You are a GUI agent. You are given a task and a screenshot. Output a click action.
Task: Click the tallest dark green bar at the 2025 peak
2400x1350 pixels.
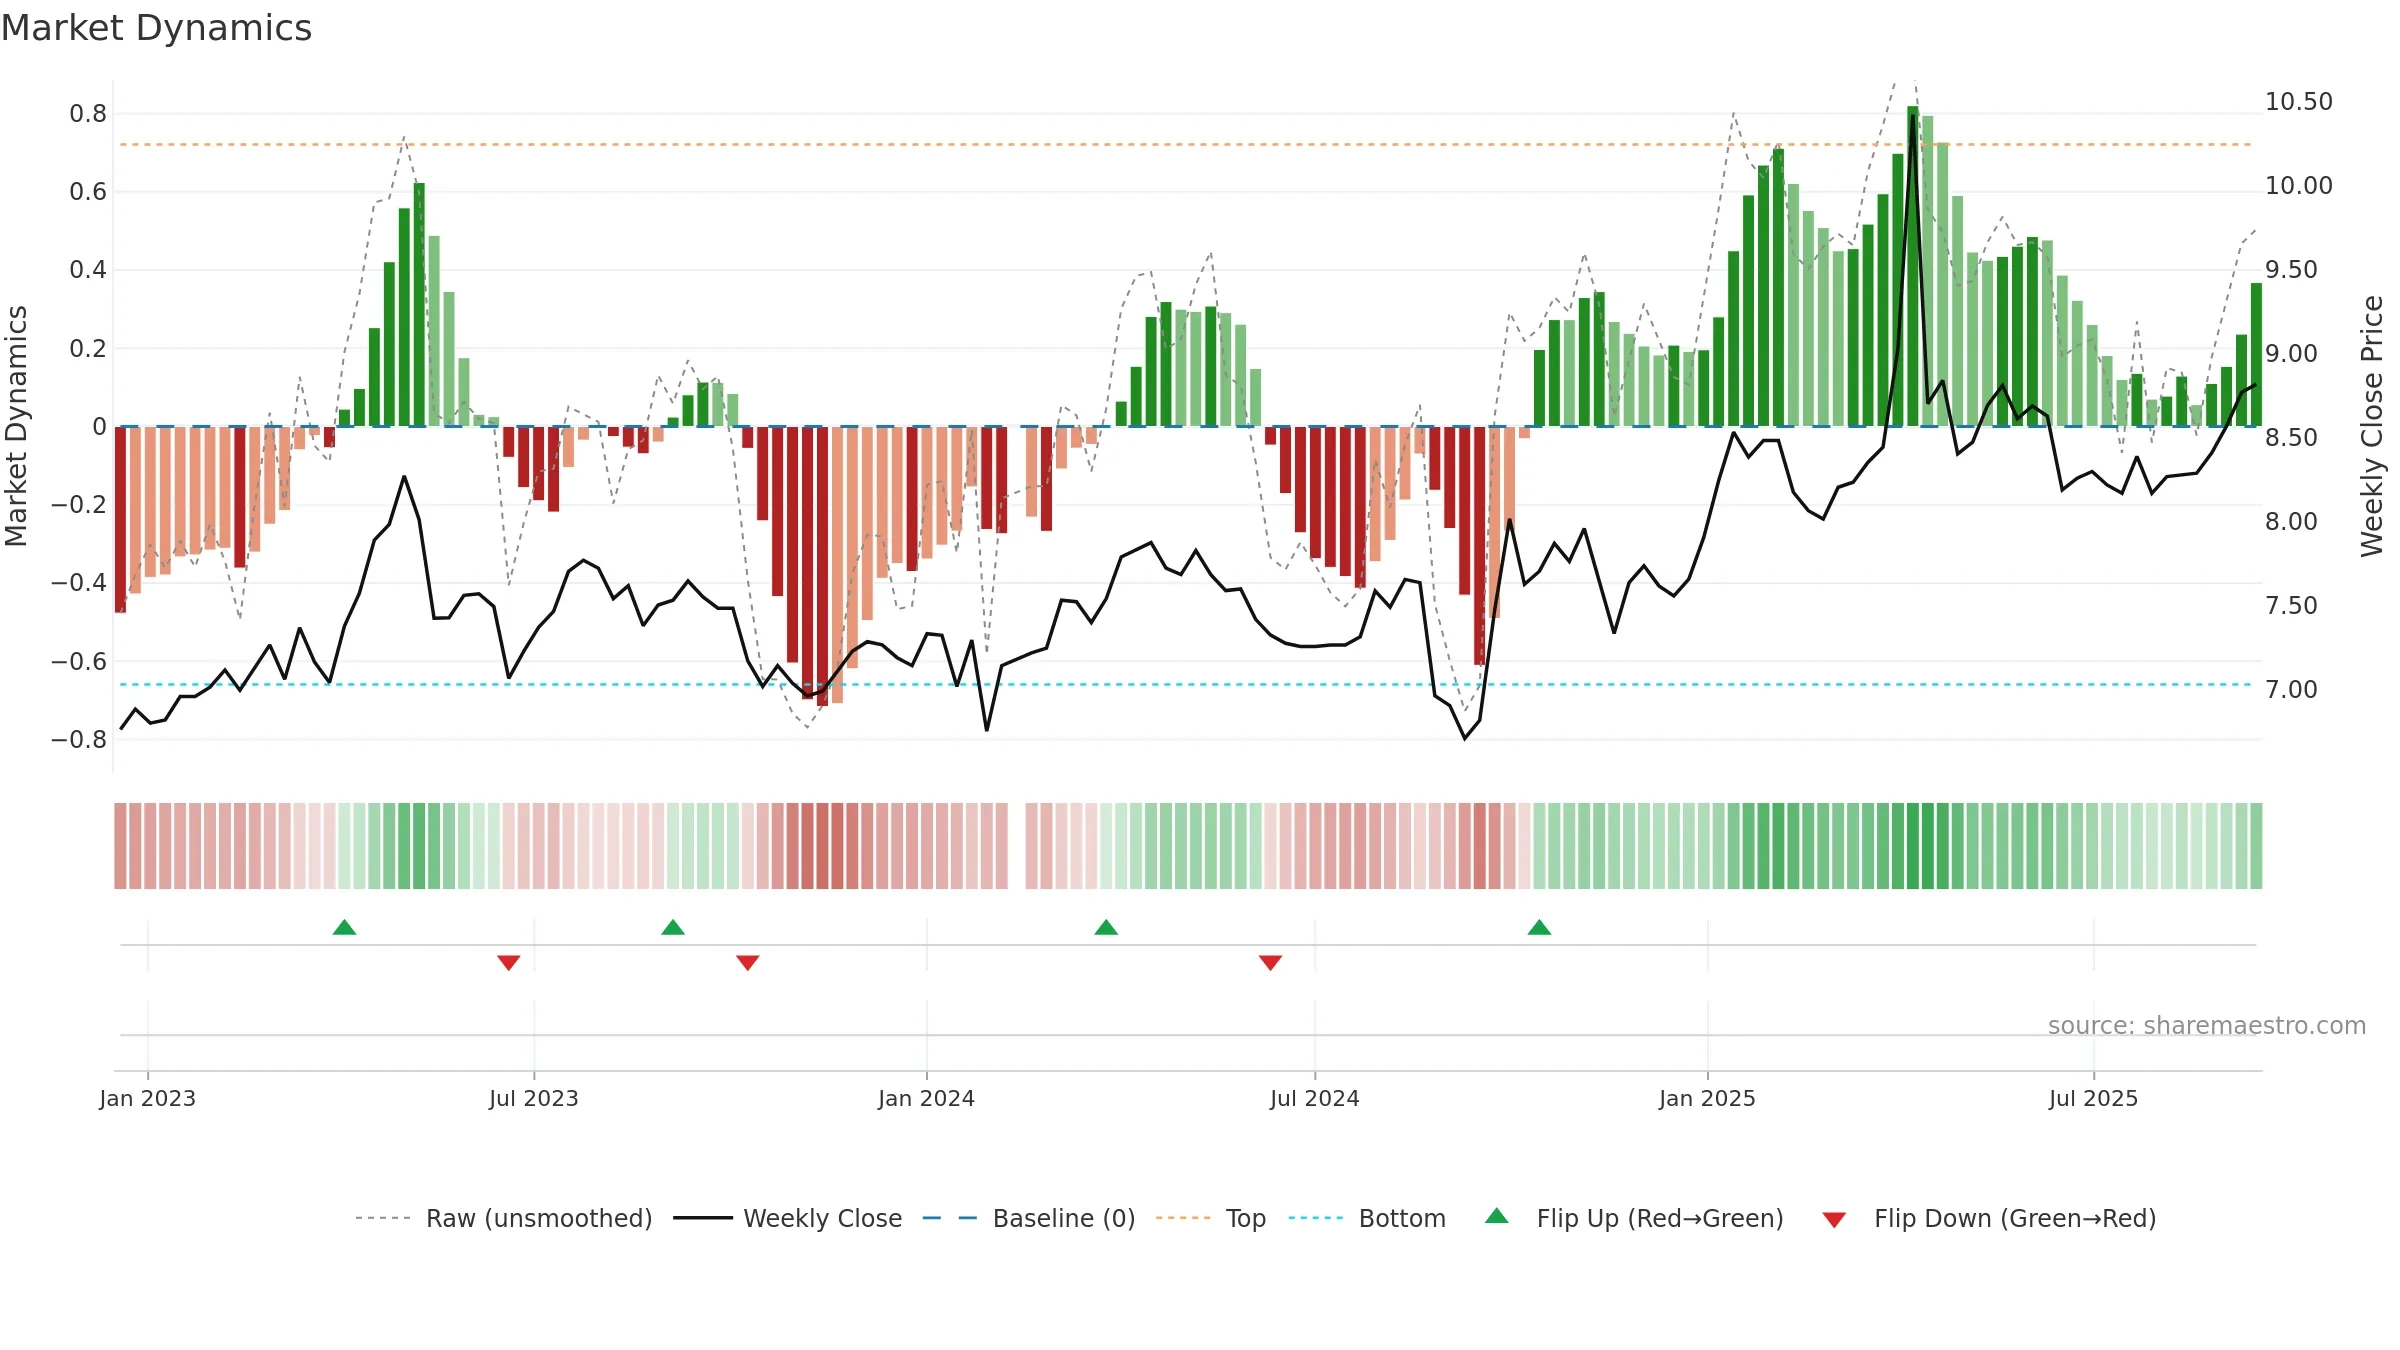point(1913,266)
